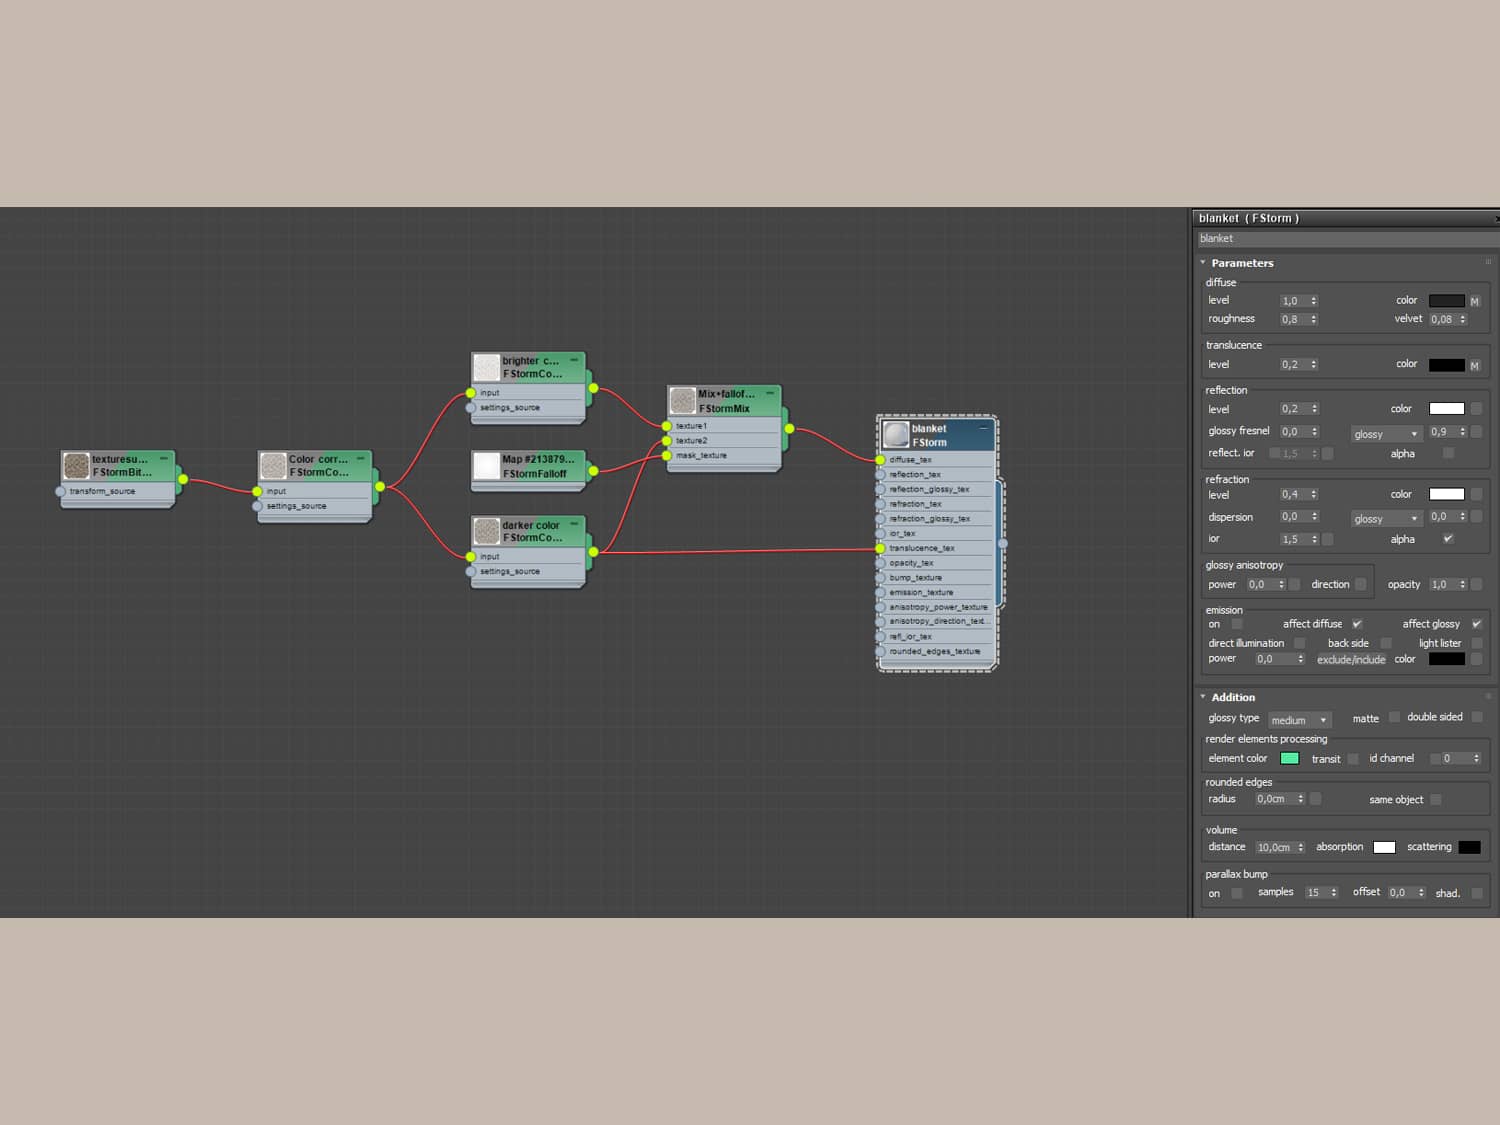Viewport: 1500px width, 1125px height.
Task: Open the diffuse color swatch
Action: (1446, 301)
